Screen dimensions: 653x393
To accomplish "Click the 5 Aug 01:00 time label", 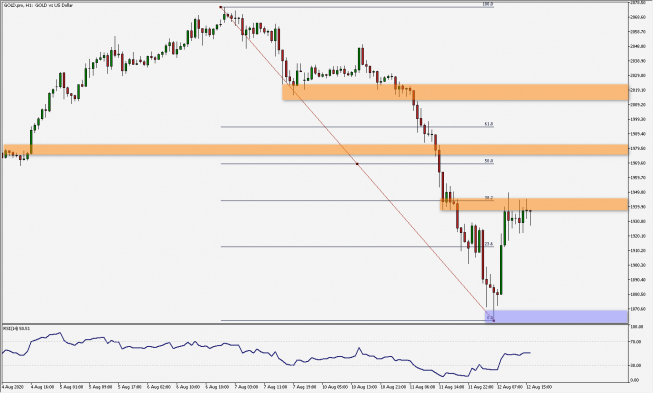I will click(72, 387).
